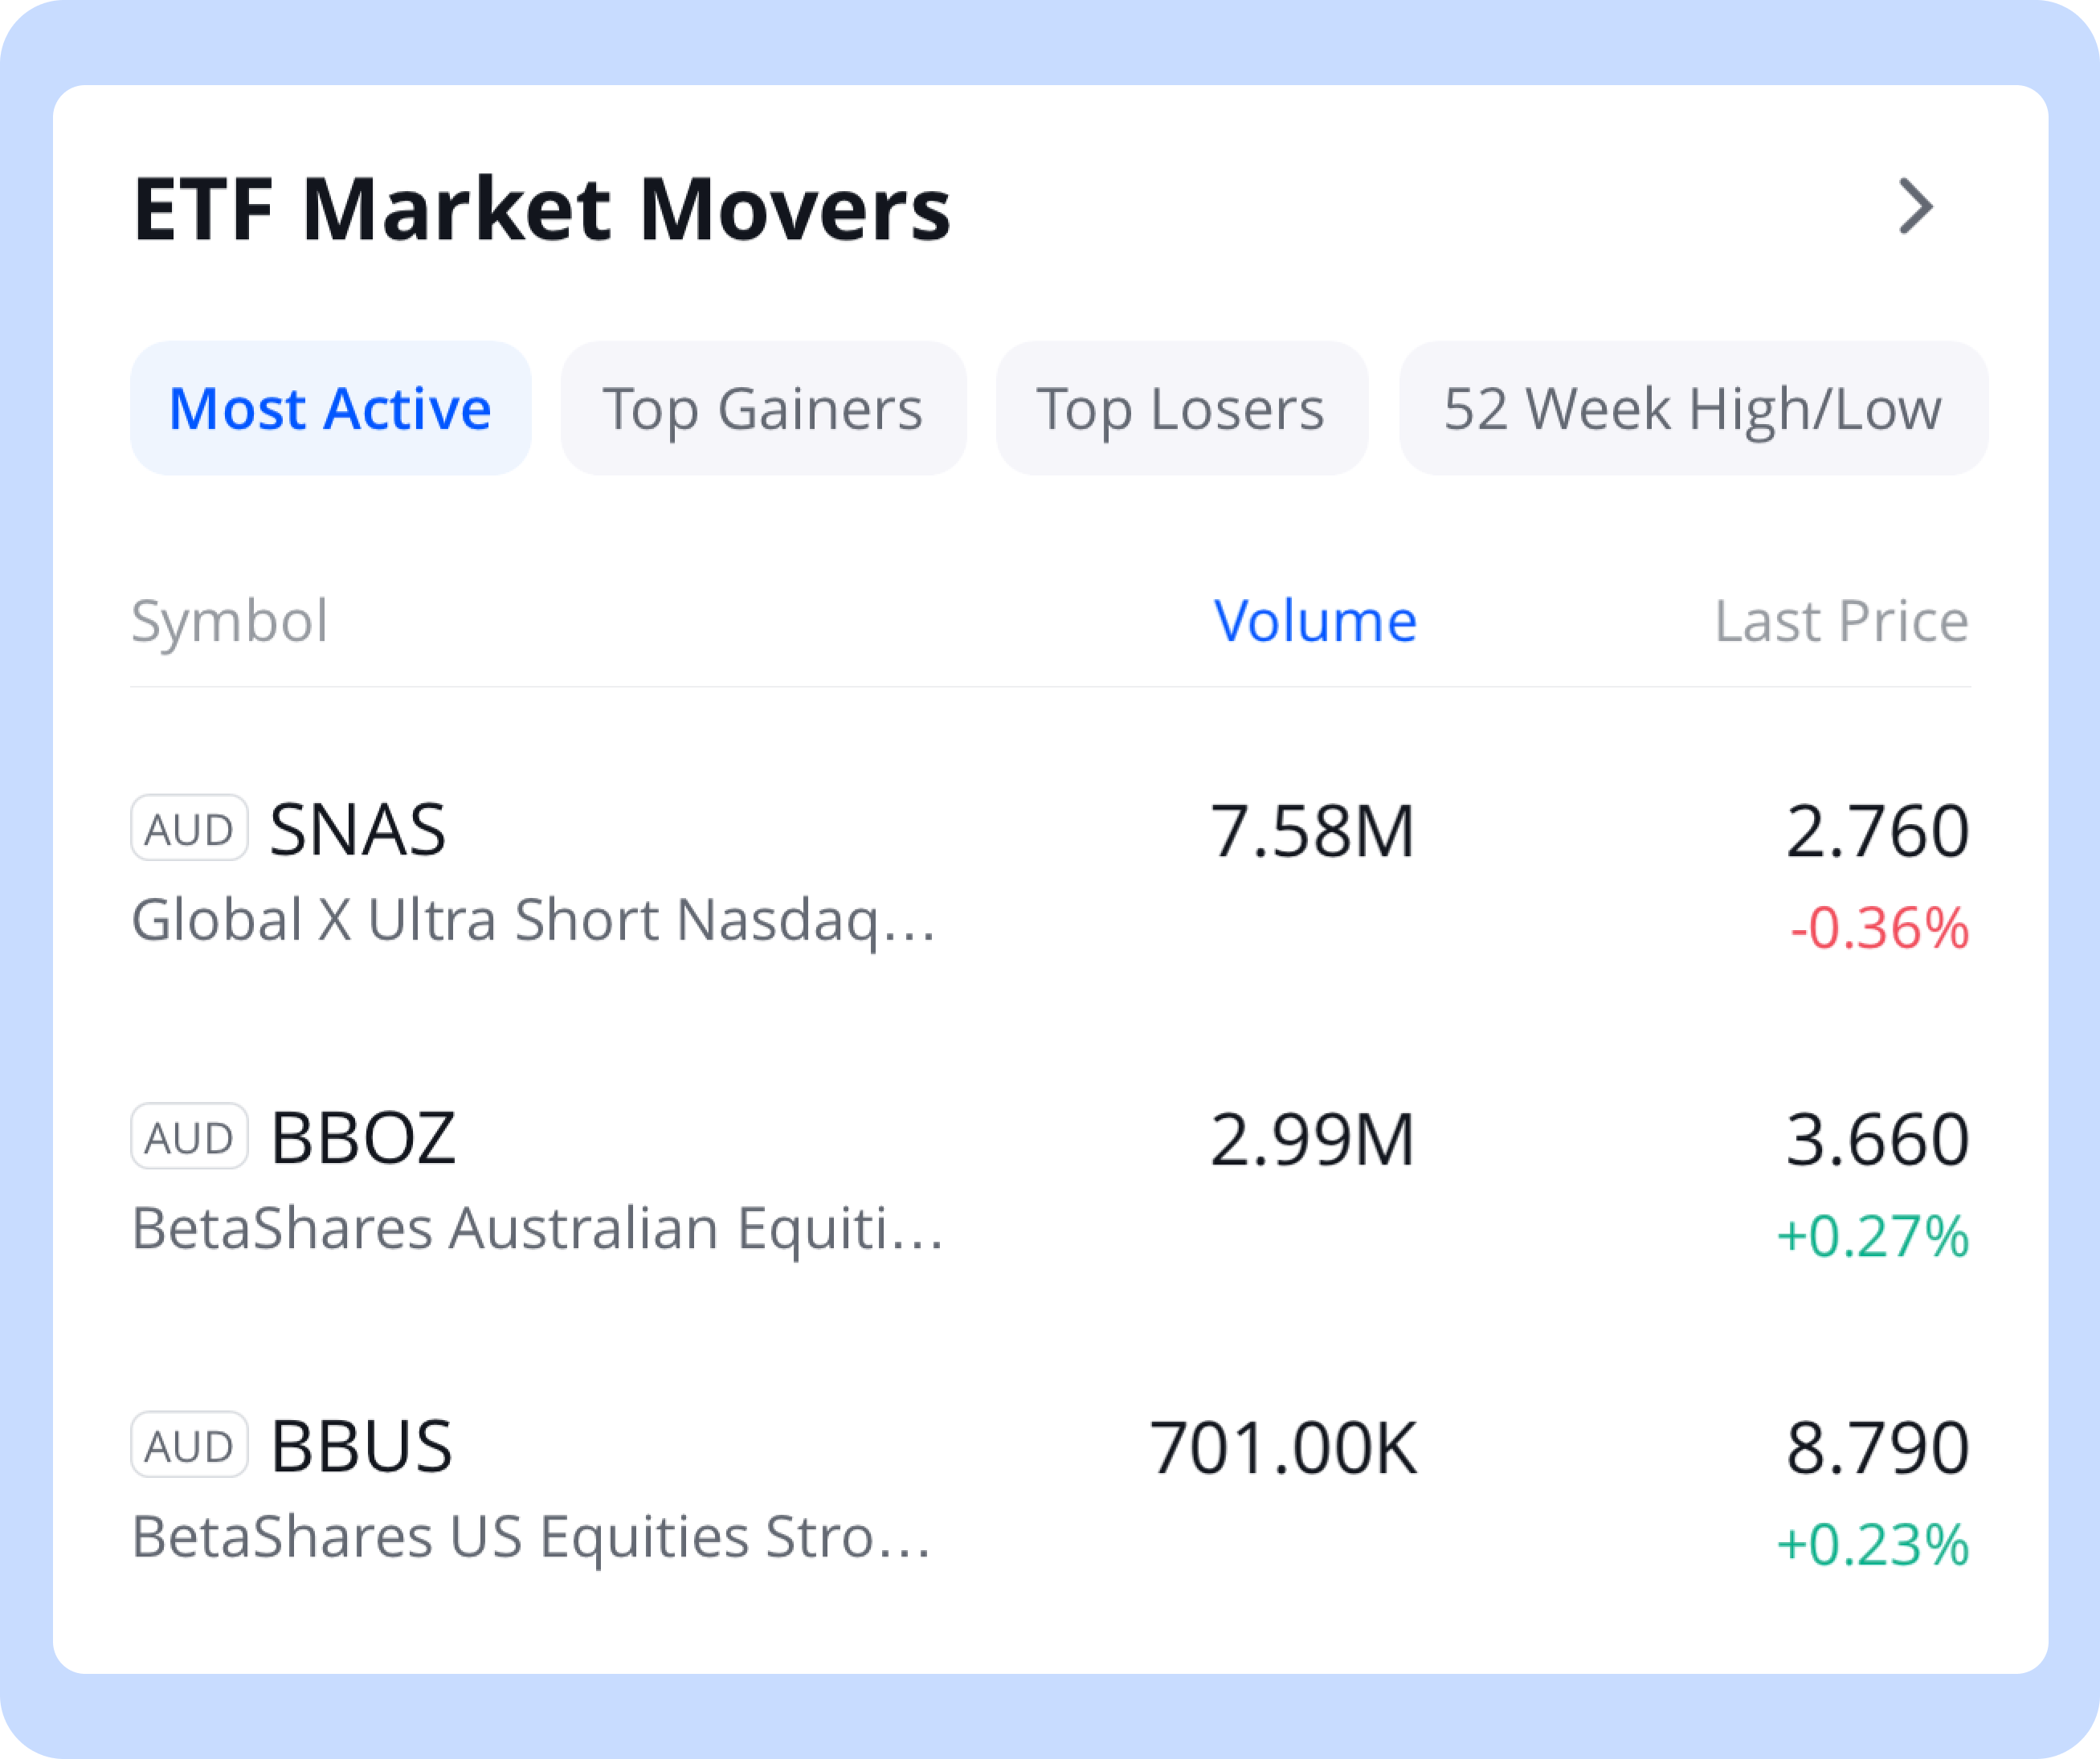Open the BBUS ticker symbol
This screenshot has height=1759, width=2100.
click(362, 1446)
